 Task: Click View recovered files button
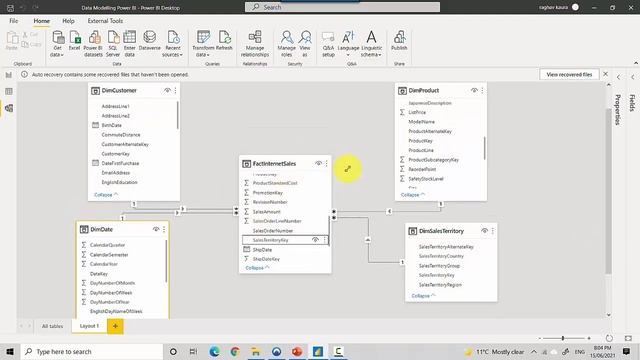[569, 75]
